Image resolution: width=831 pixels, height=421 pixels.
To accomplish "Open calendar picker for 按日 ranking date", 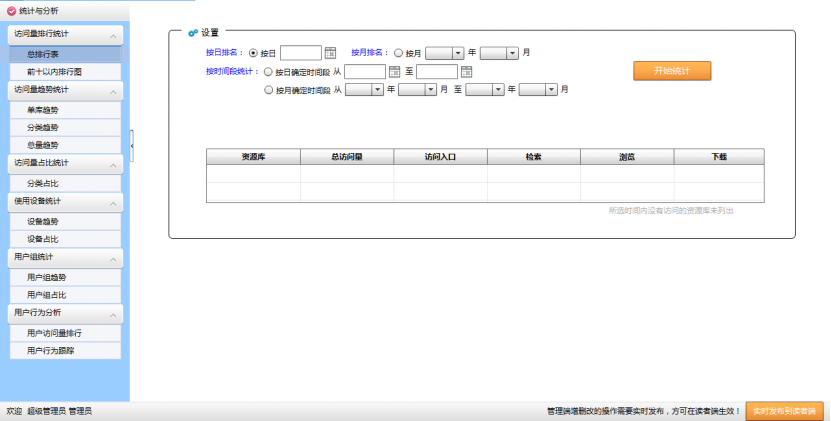I will (x=330, y=53).
